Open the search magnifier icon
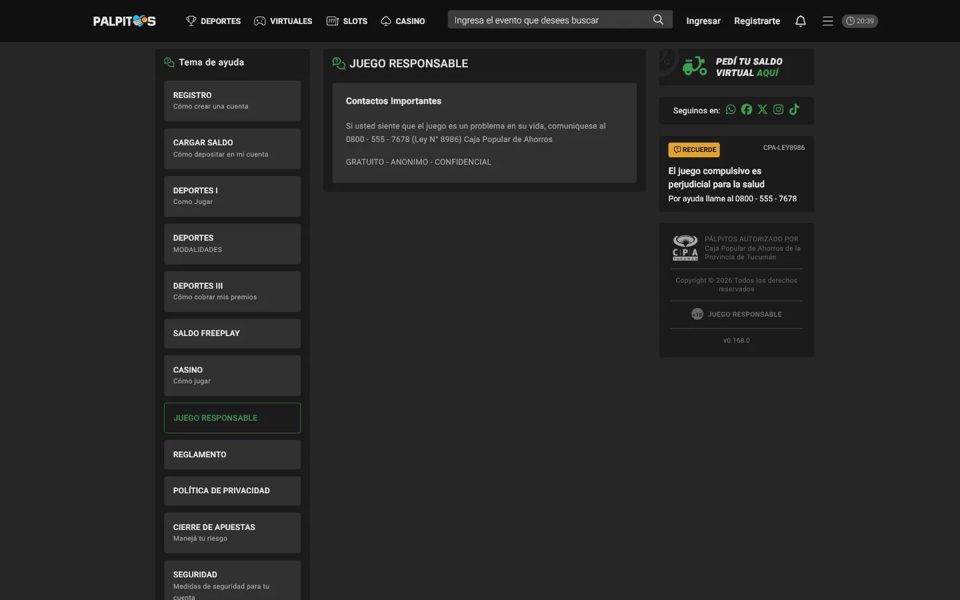 [x=658, y=20]
